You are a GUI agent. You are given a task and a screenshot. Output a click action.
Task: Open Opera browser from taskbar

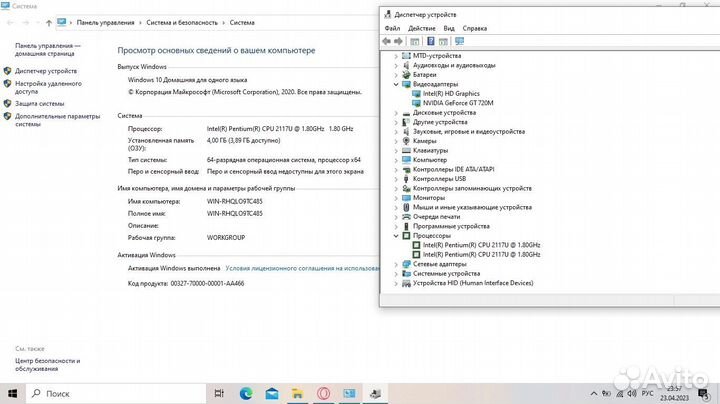tap(323, 393)
